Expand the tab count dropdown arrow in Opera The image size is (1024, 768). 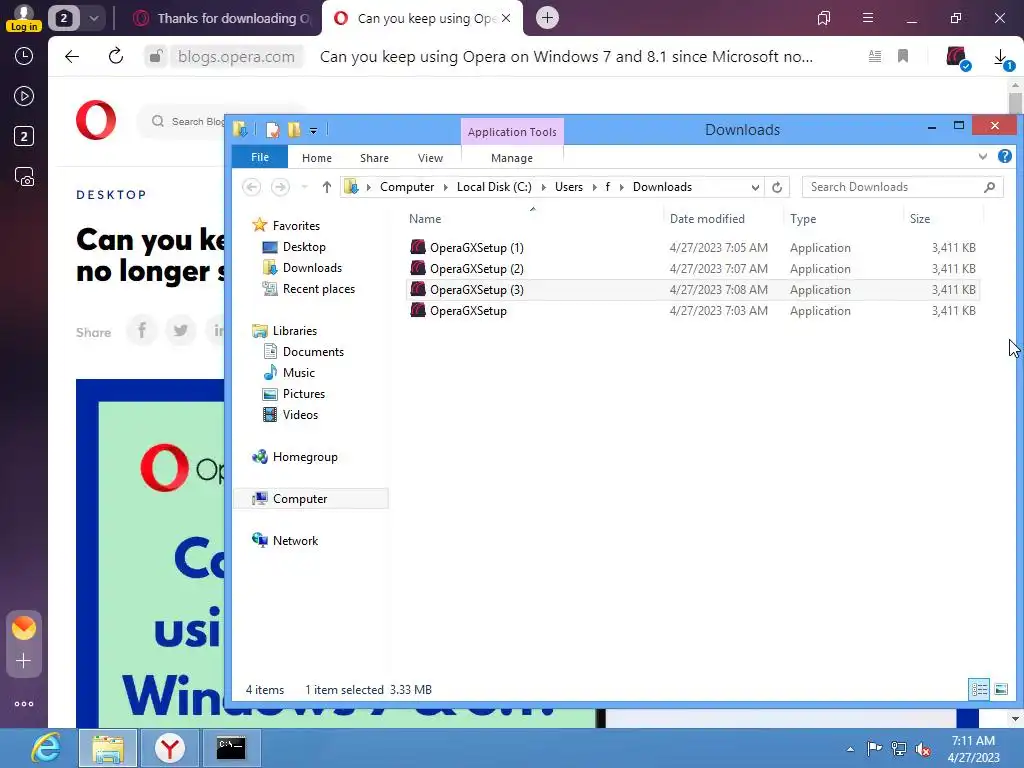click(x=94, y=18)
